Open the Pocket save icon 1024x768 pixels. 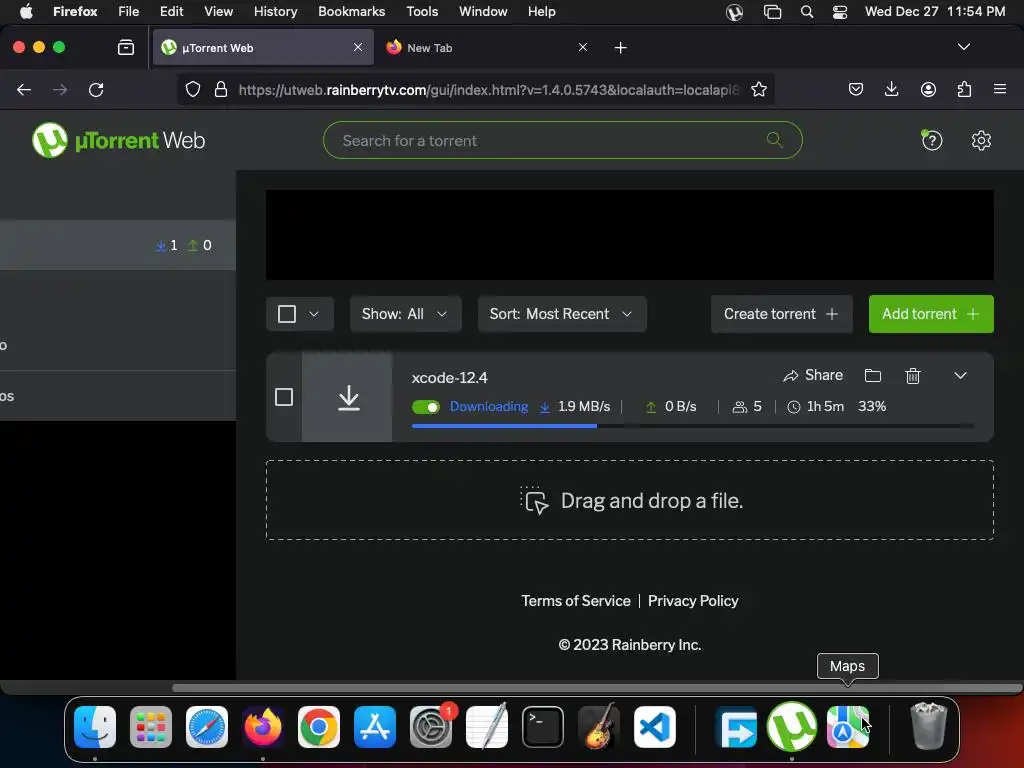[856, 89]
